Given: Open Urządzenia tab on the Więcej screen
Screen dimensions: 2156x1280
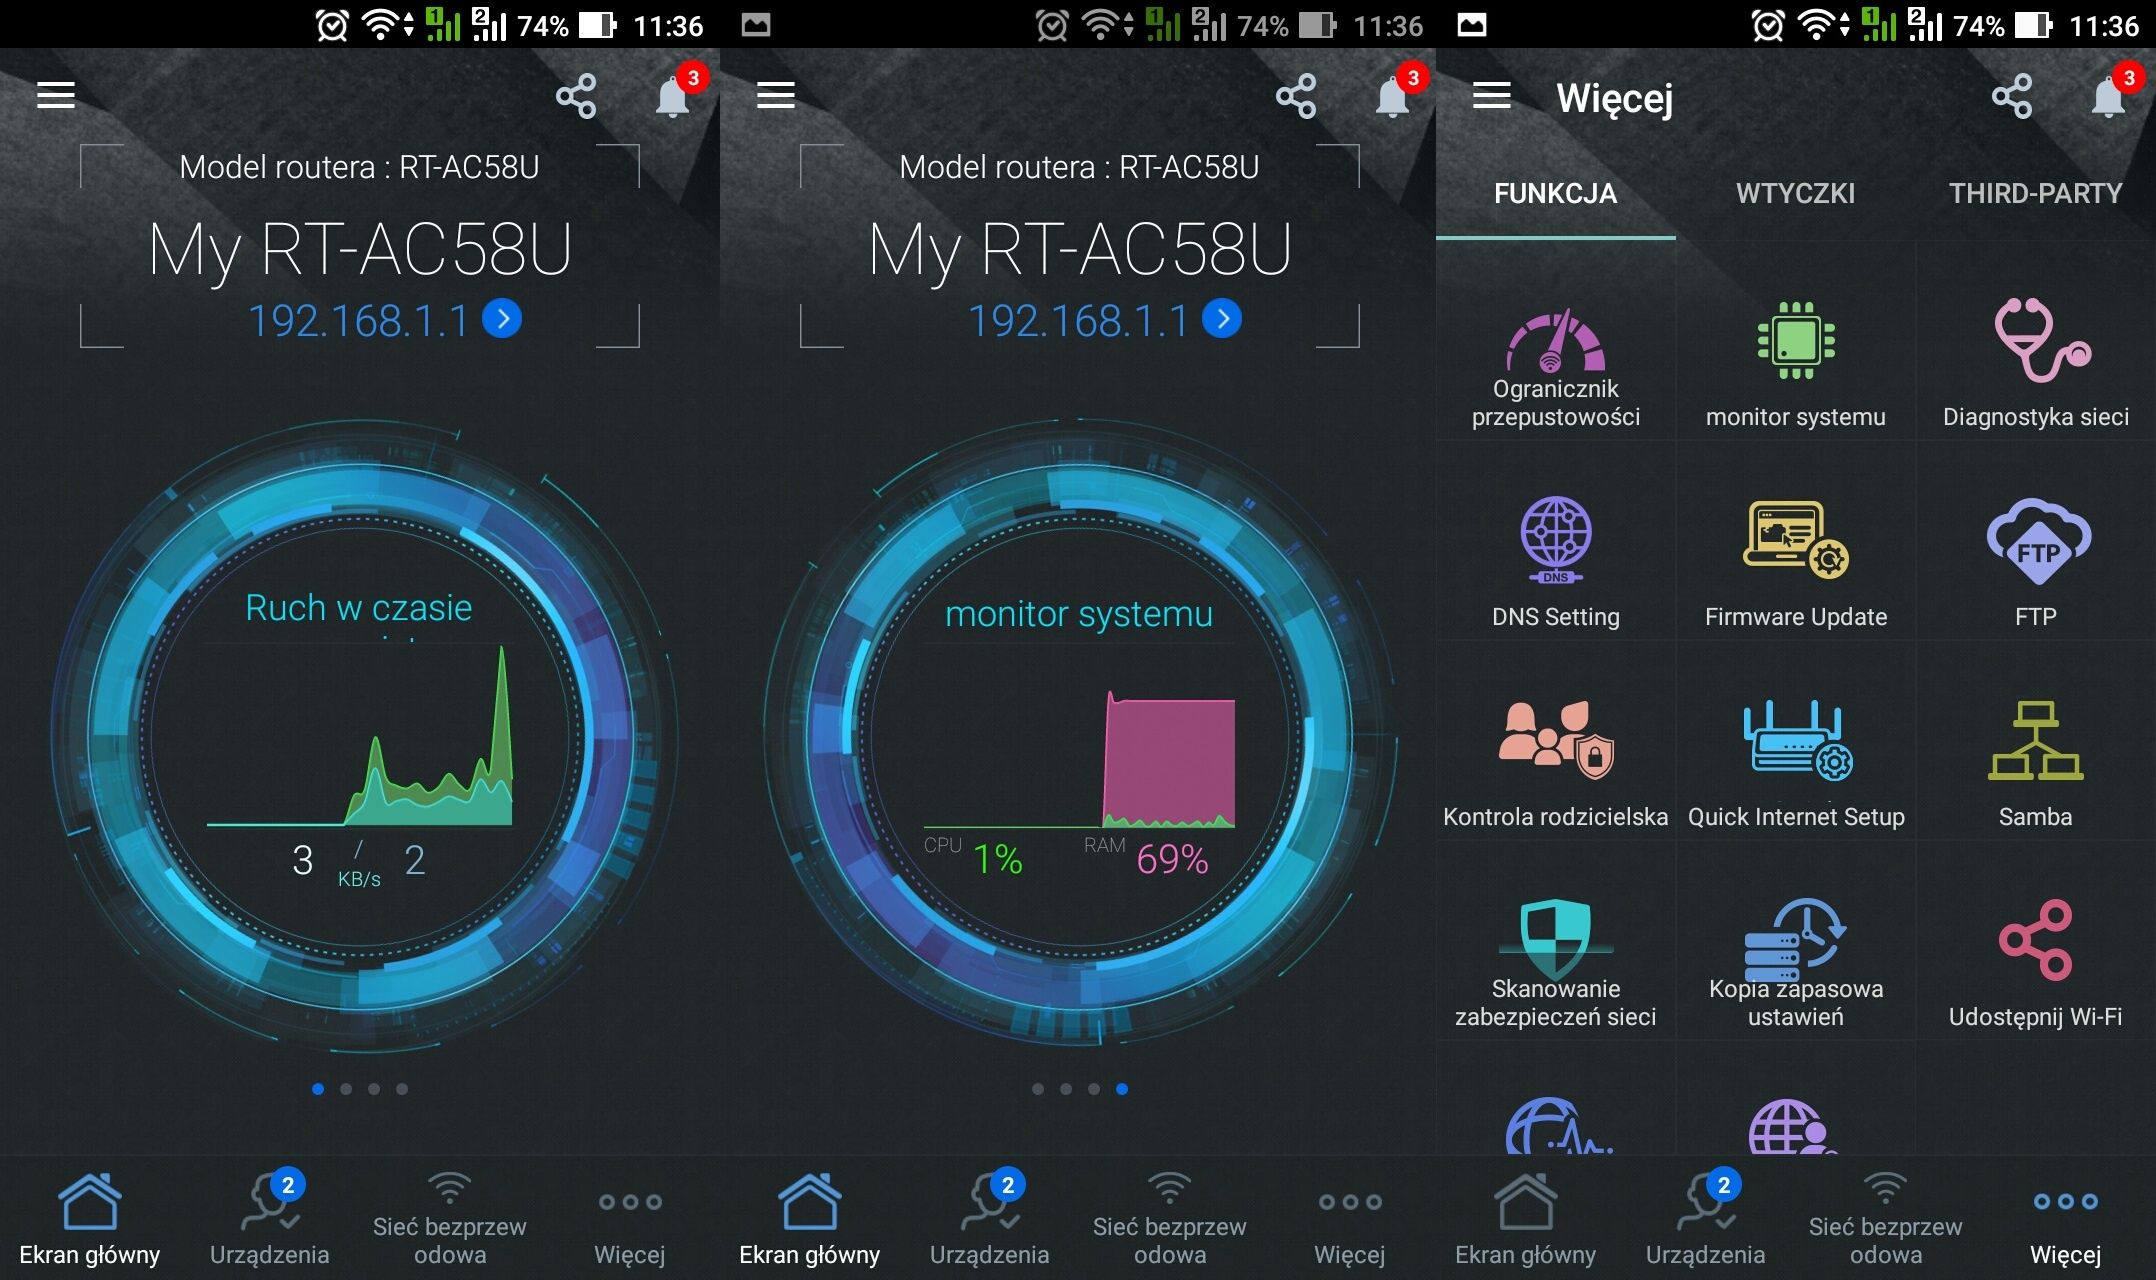Looking at the screenshot, I should click(x=1706, y=1220).
